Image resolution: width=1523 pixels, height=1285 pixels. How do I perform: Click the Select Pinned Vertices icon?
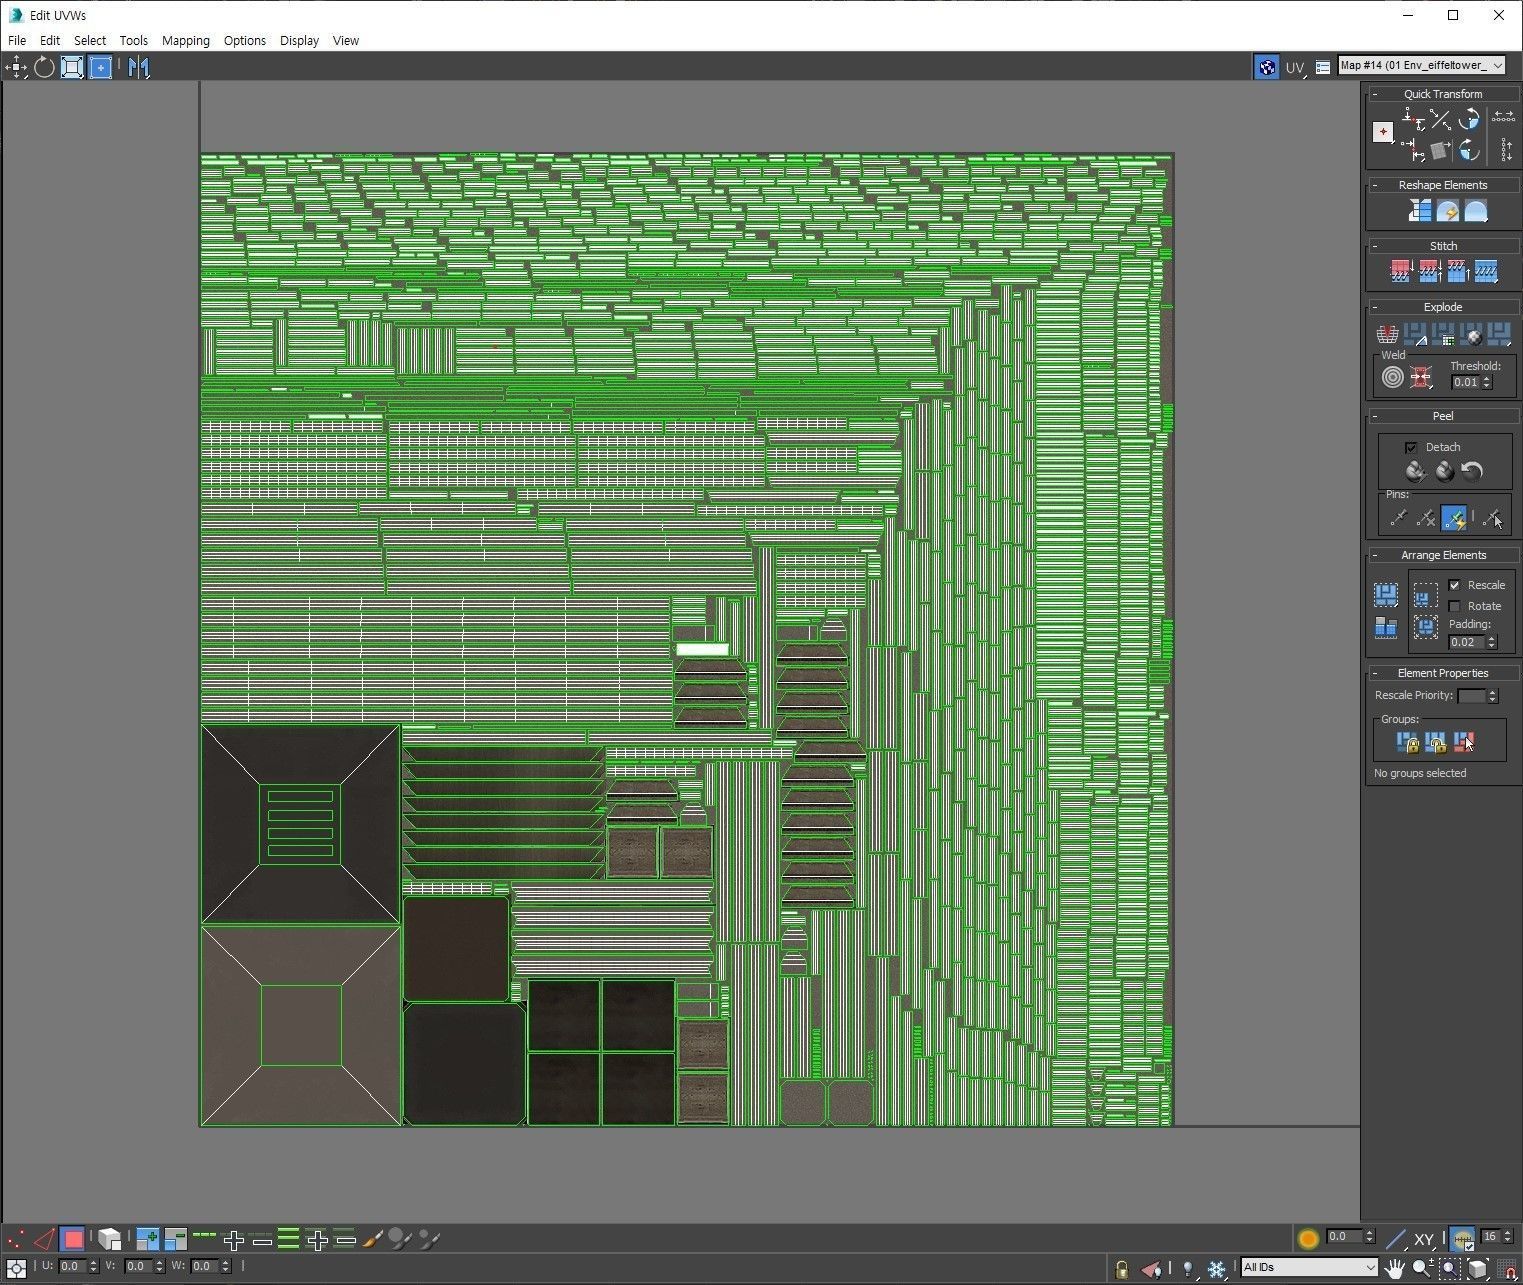1491,517
